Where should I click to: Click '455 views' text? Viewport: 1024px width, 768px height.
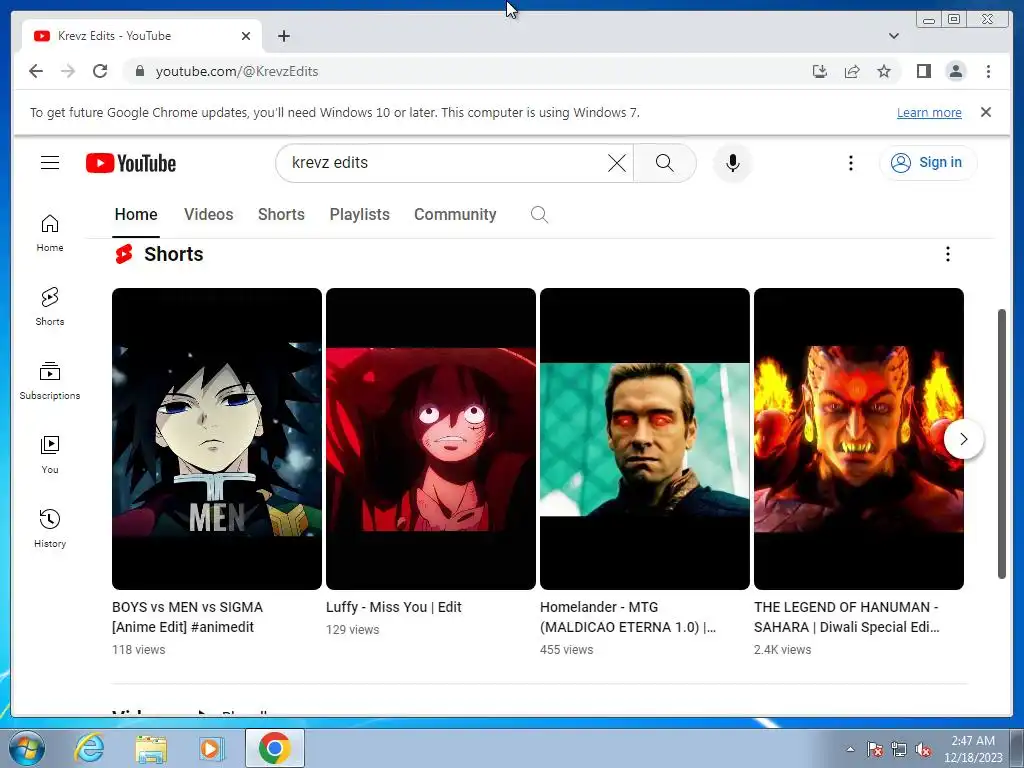pos(566,649)
